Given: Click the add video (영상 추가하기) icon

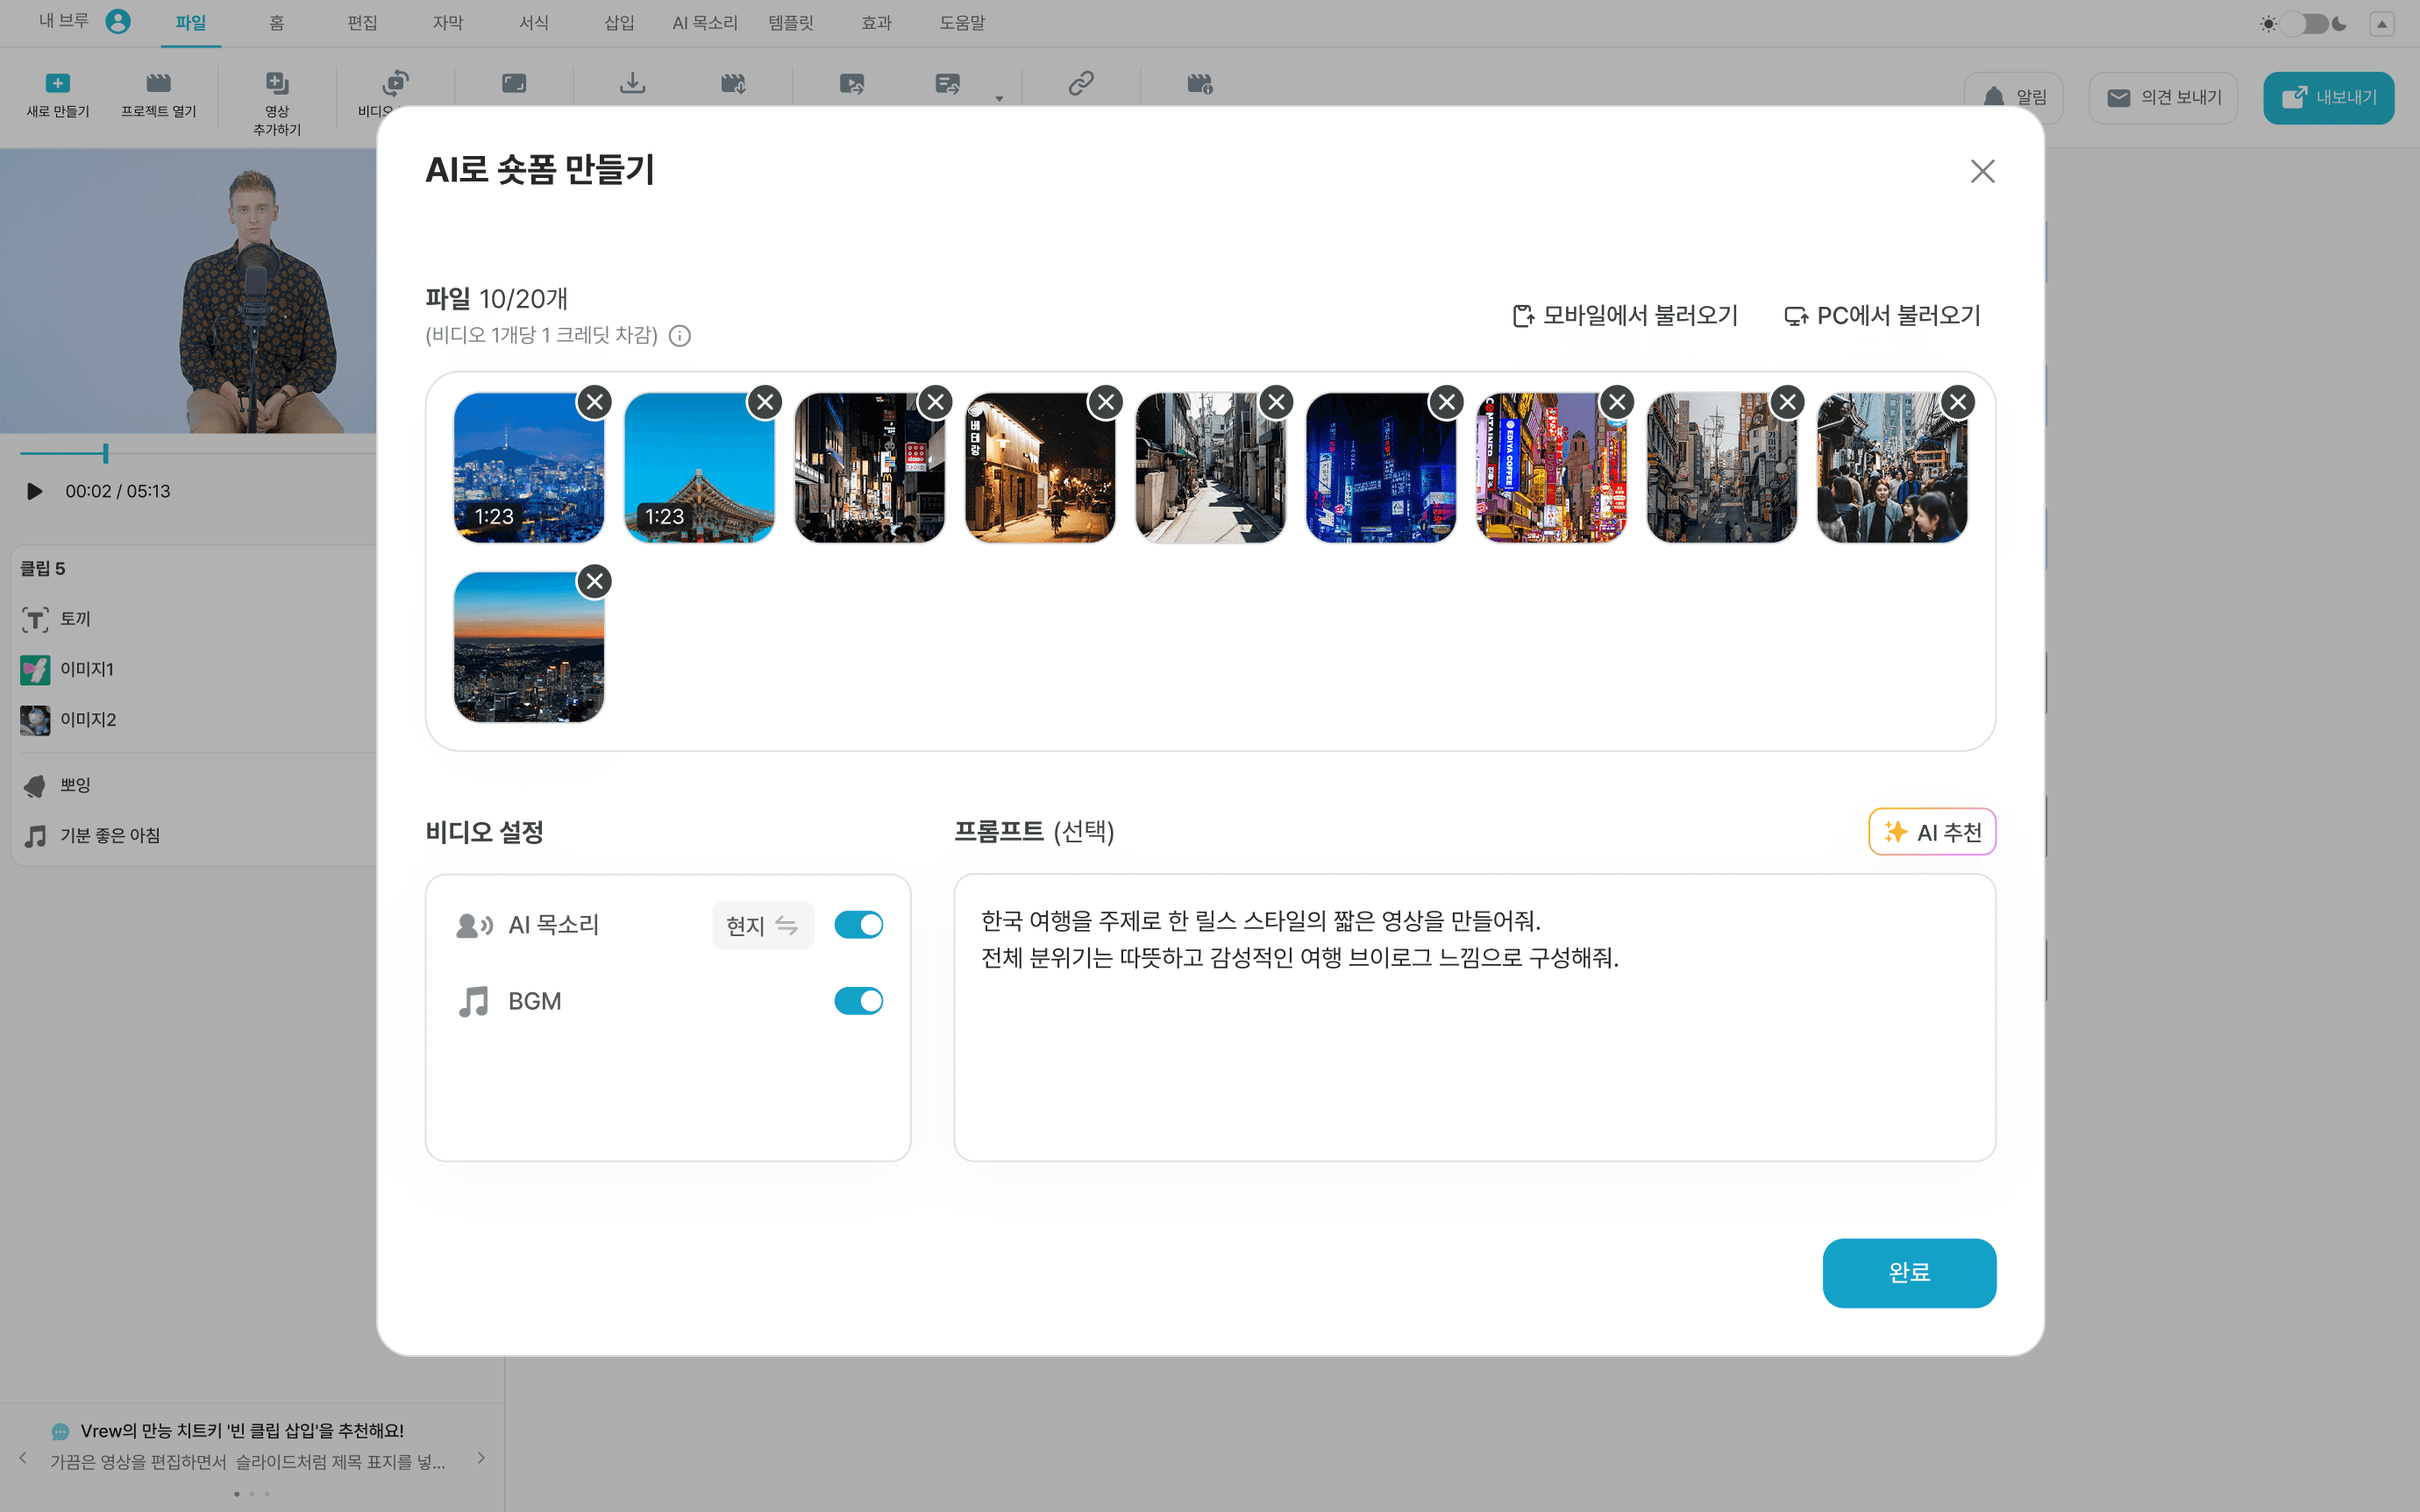Looking at the screenshot, I should coord(277,83).
